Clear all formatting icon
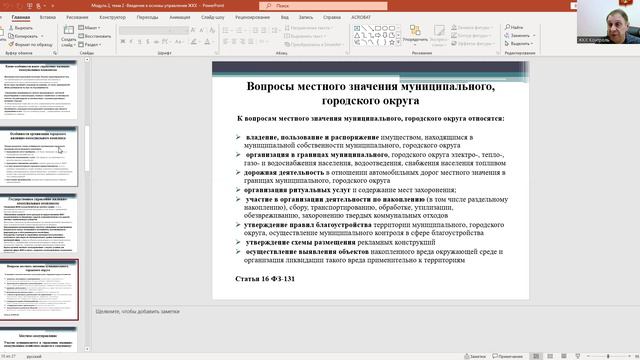 click(212, 30)
